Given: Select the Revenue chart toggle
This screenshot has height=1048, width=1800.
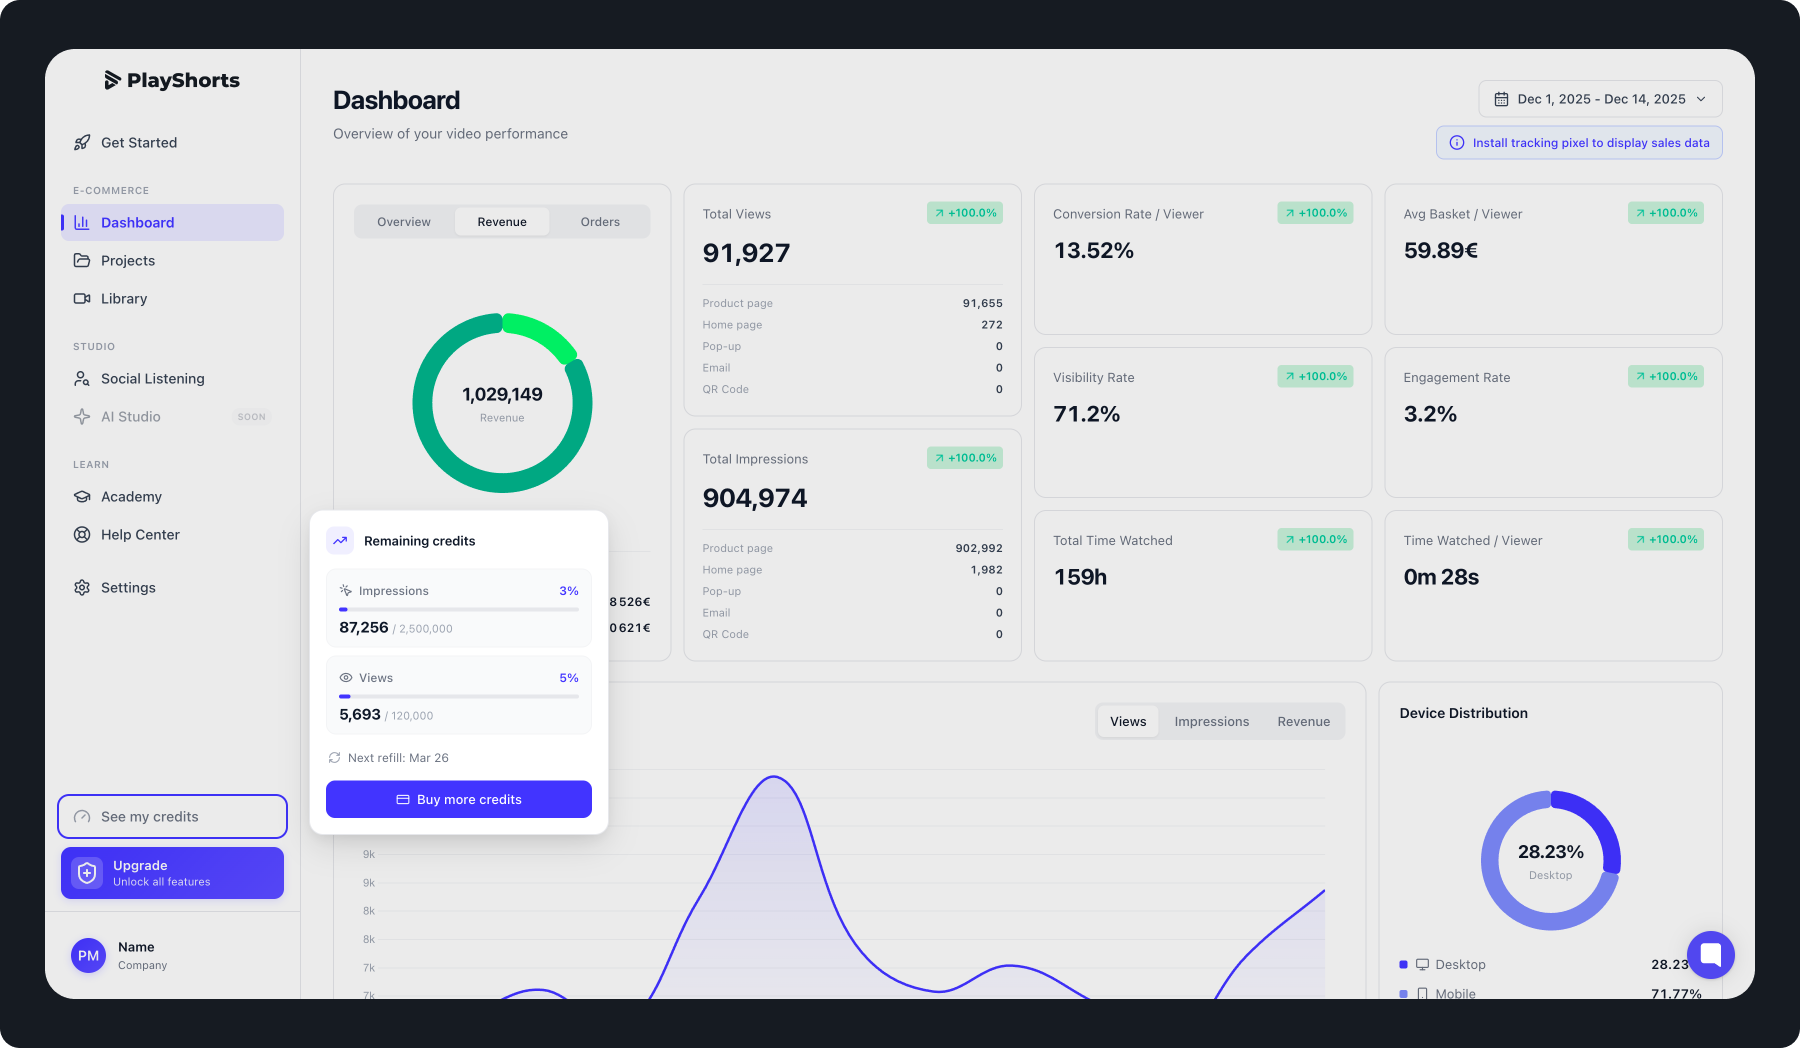Looking at the screenshot, I should [1303, 722].
